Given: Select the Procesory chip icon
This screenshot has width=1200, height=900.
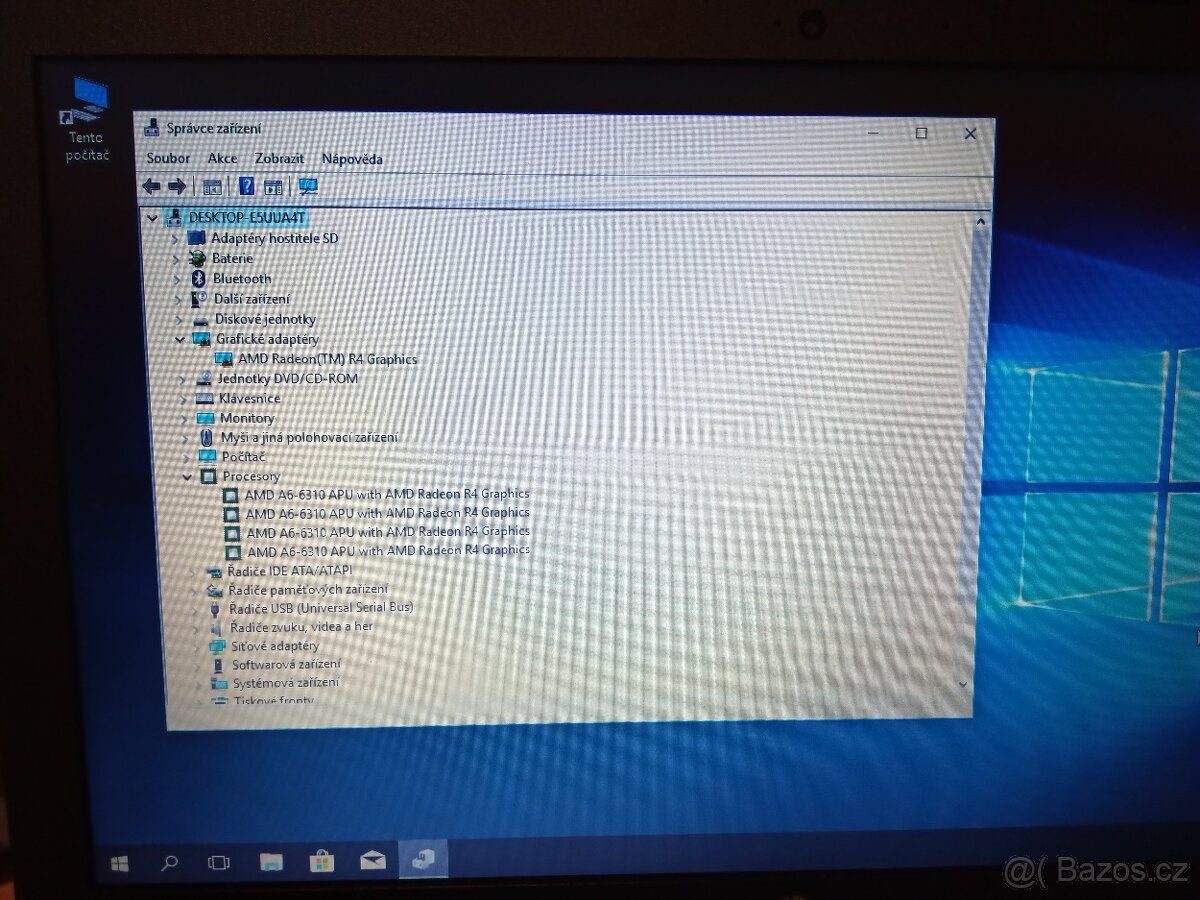Looking at the screenshot, I should pos(208,476).
